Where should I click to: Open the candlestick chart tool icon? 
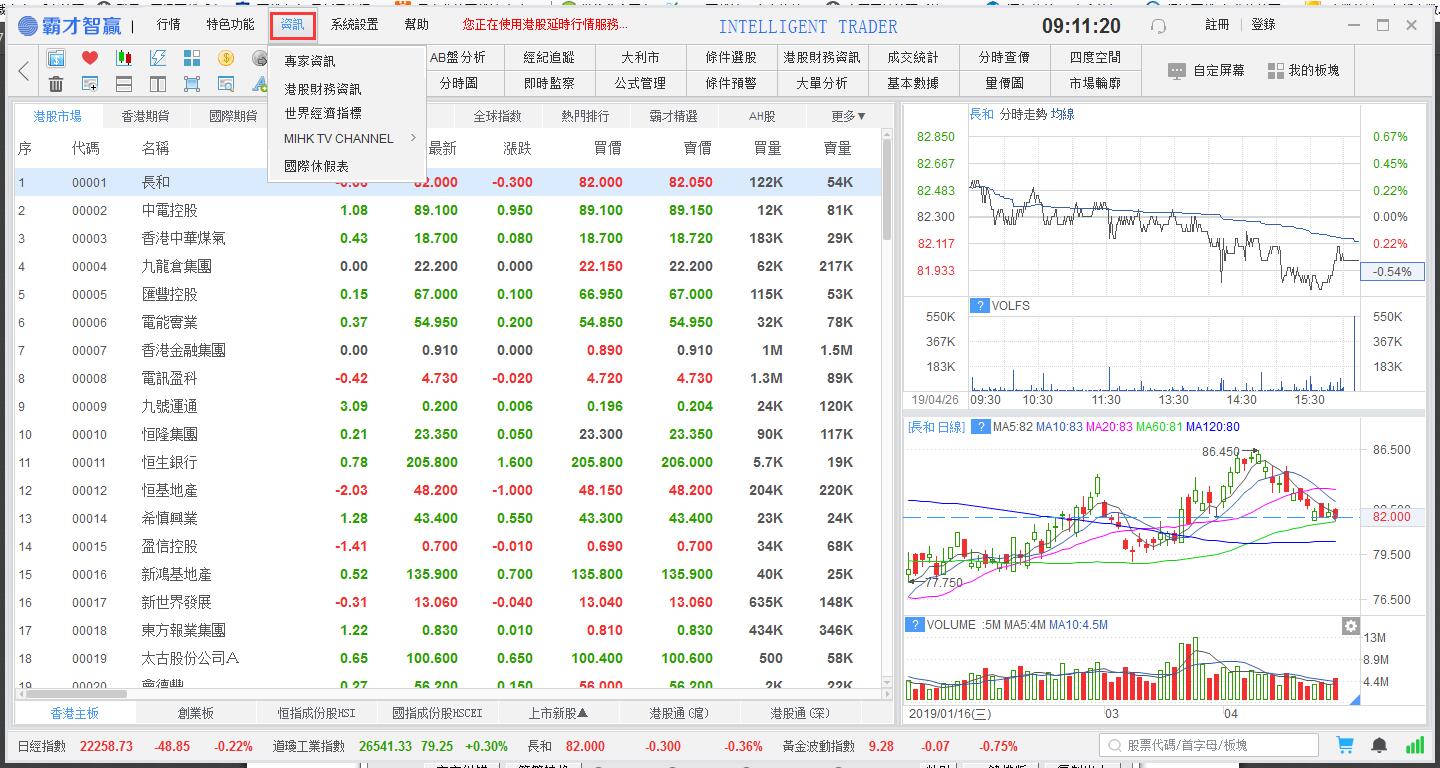[x=124, y=58]
